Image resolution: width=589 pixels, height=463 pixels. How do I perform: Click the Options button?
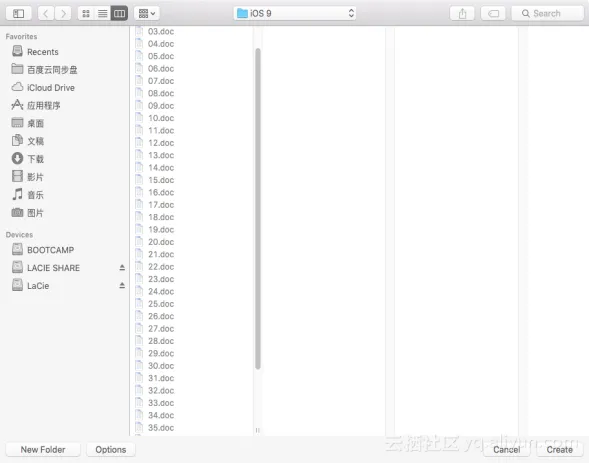tap(111, 449)
